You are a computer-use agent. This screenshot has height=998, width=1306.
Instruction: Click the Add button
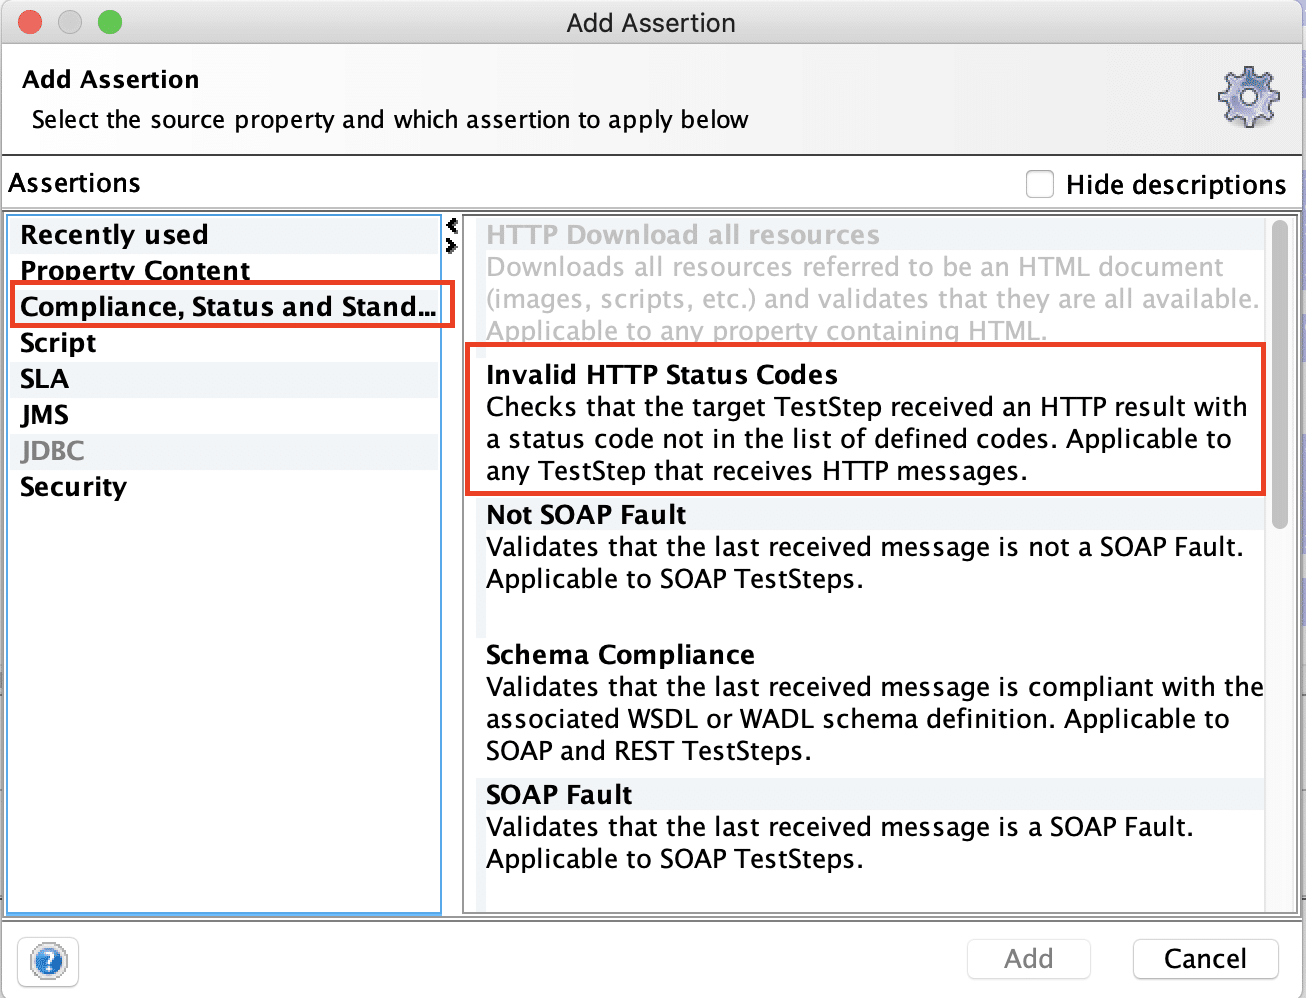pos(1028,958)
